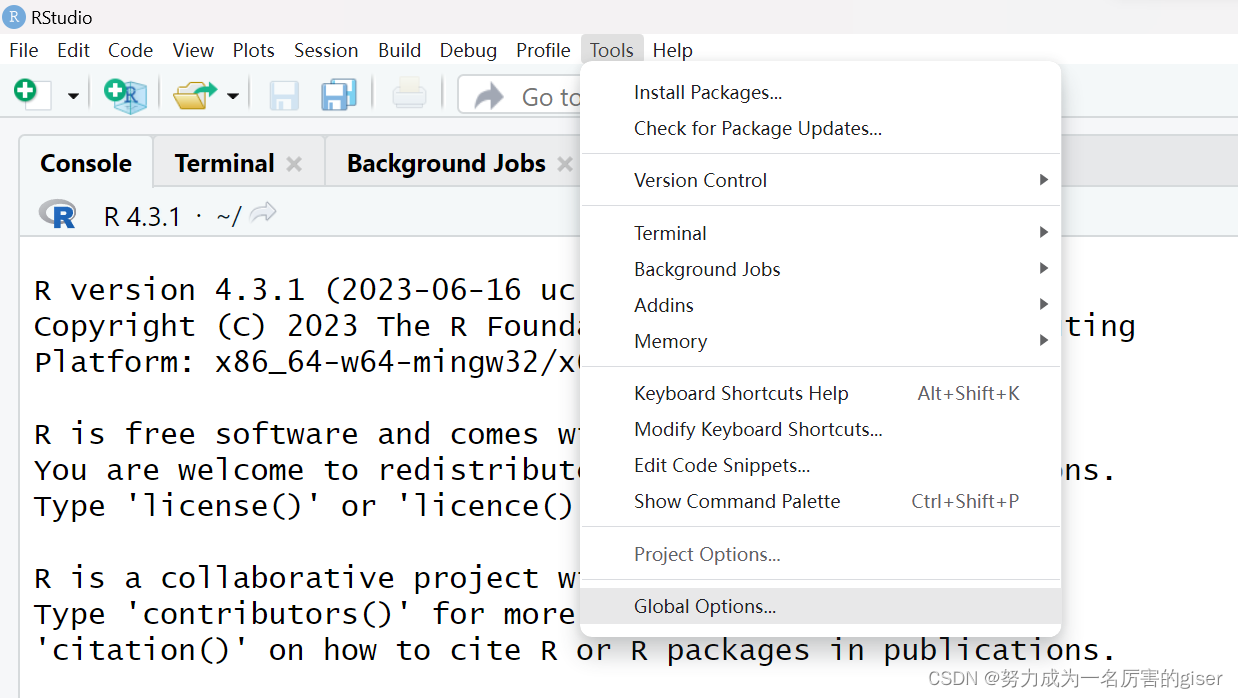Expand the recent files dropdown arrow
The height and width of the screenshot is (698, 1238).
(233, 96)
